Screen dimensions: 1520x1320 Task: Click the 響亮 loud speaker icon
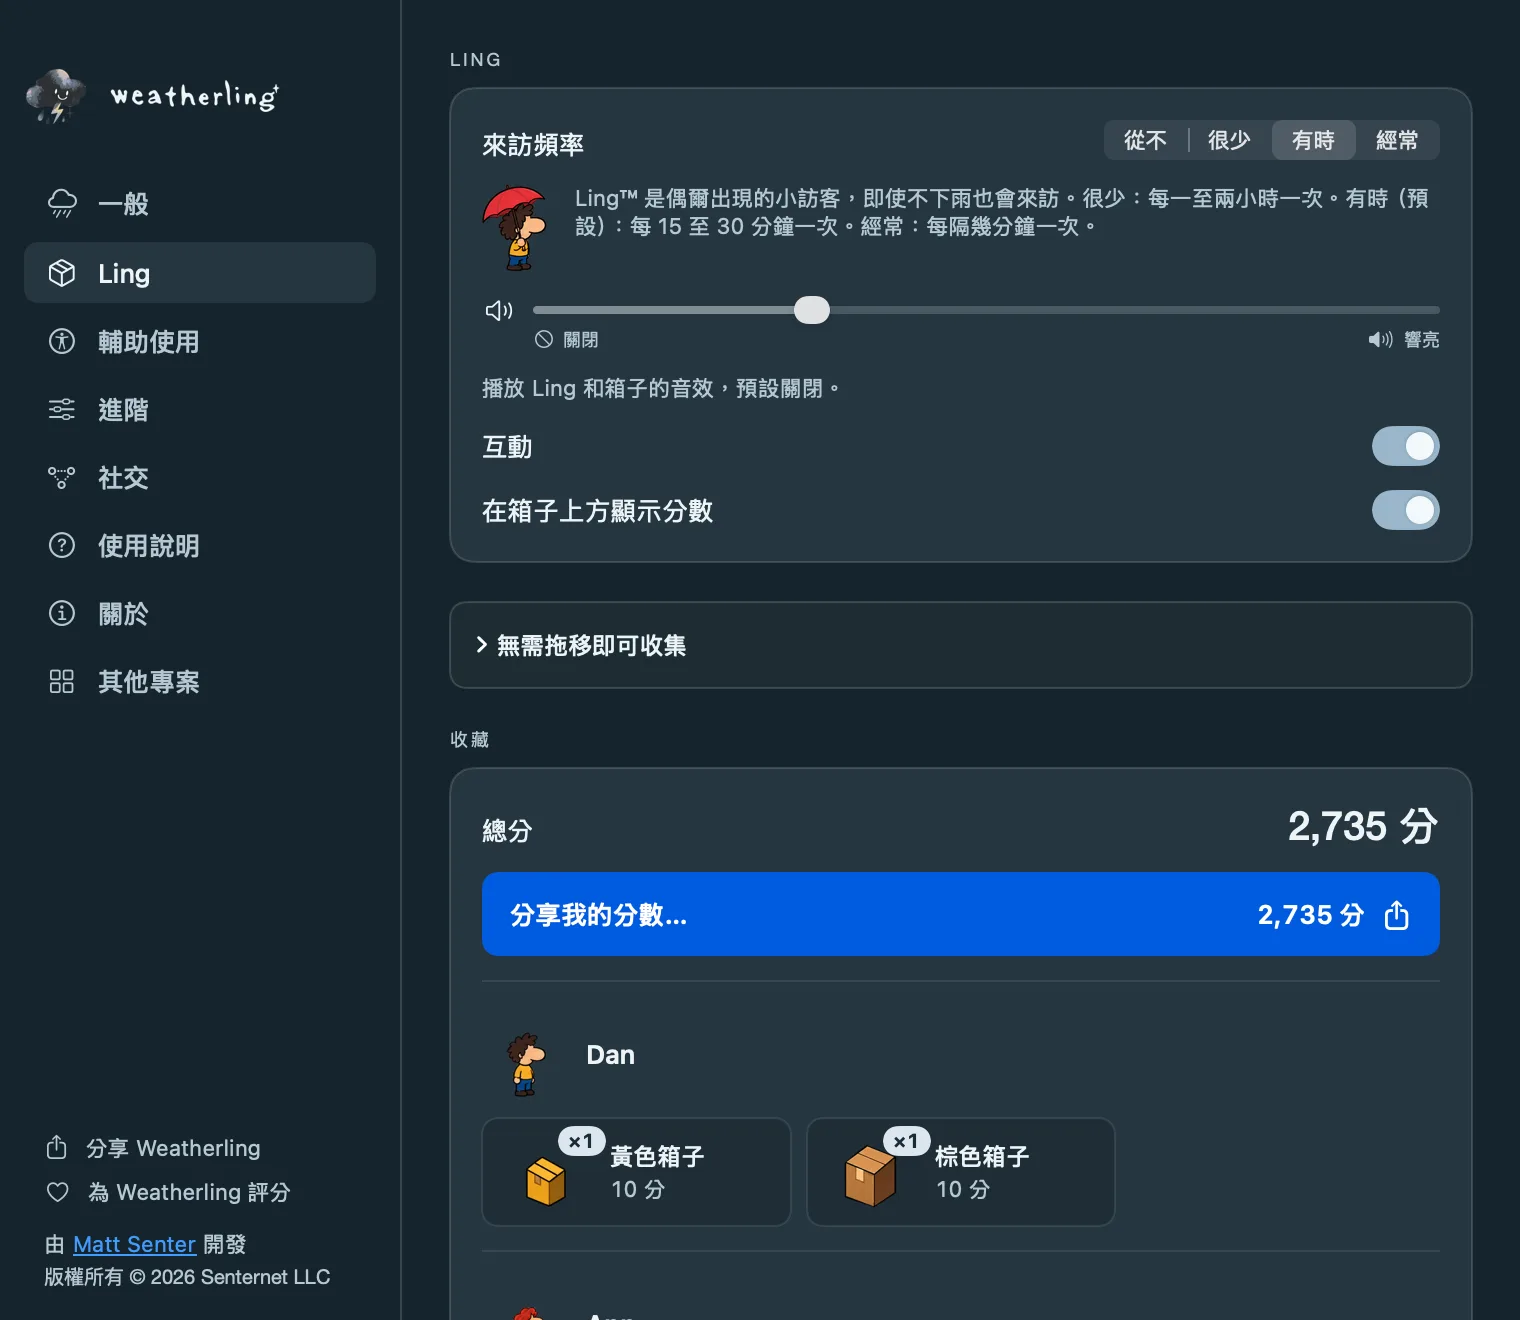coord(1380,340)
